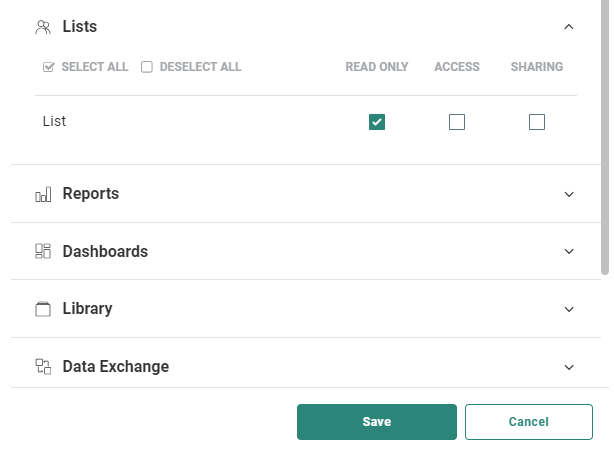
Task: Expand the Library section chevron
Action: point(569,309)
